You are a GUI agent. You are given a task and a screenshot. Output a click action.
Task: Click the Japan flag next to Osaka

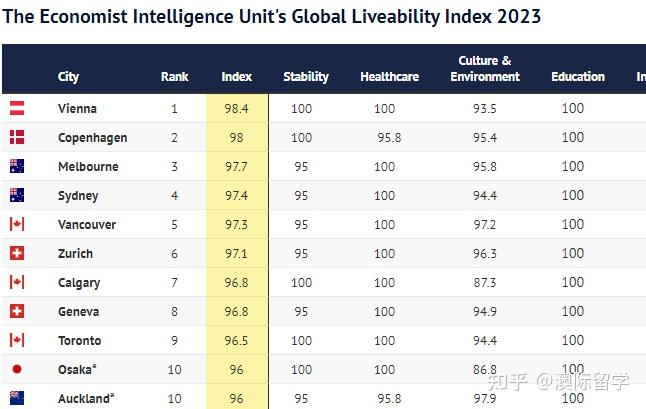(17, 369)
